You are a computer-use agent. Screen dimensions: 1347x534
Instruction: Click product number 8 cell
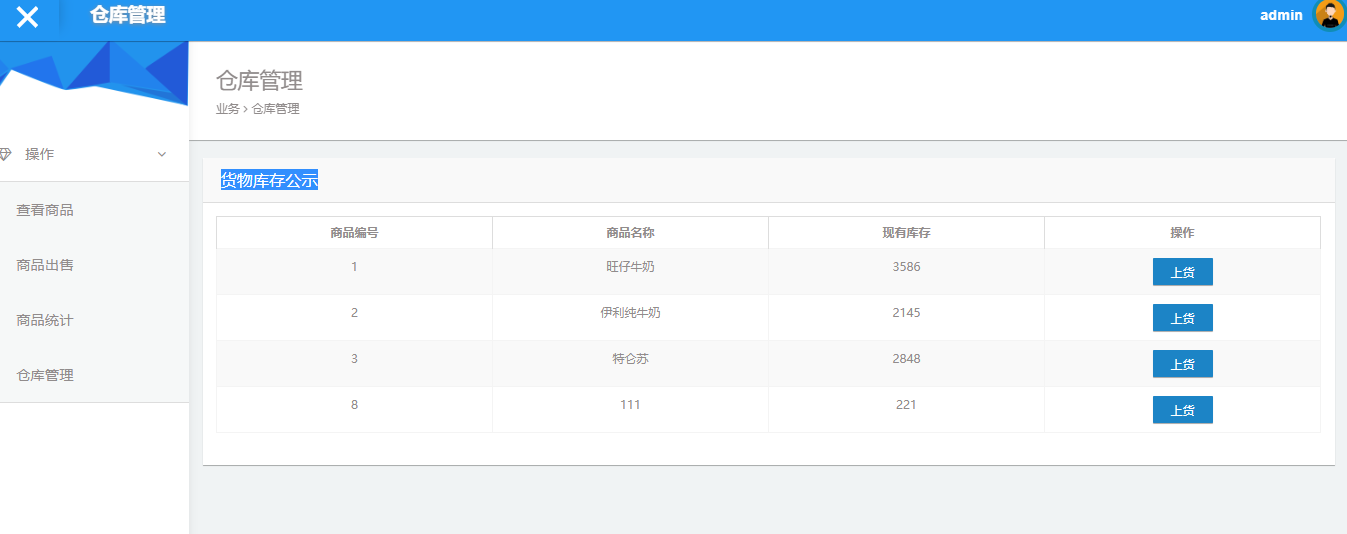click(354, 410)
